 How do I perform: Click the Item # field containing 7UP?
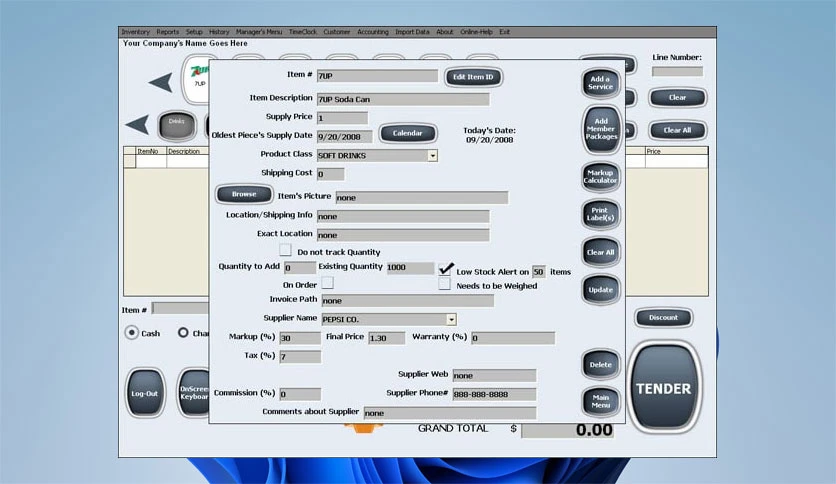(377, 76)
